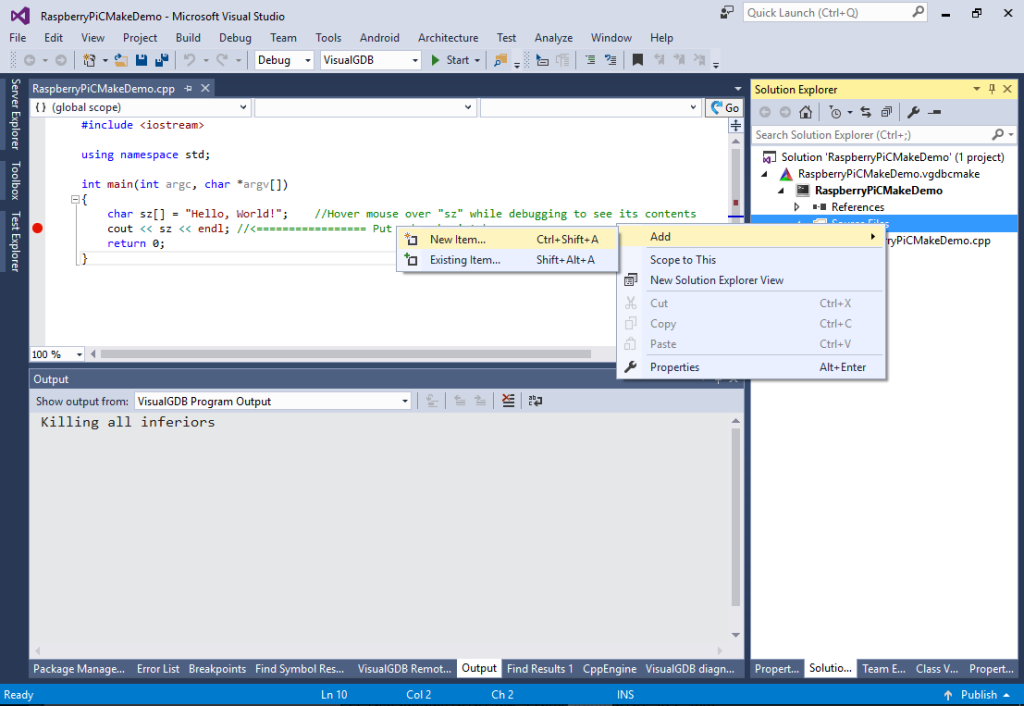Click the red breakpoint in the editor margin

[37, 229]
